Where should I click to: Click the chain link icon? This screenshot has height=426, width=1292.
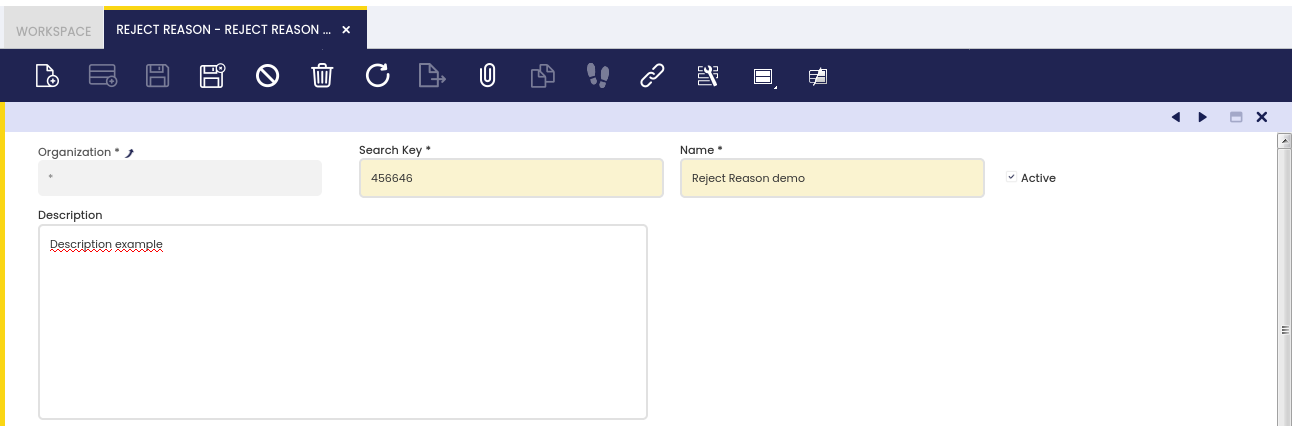tap(652, 76)
